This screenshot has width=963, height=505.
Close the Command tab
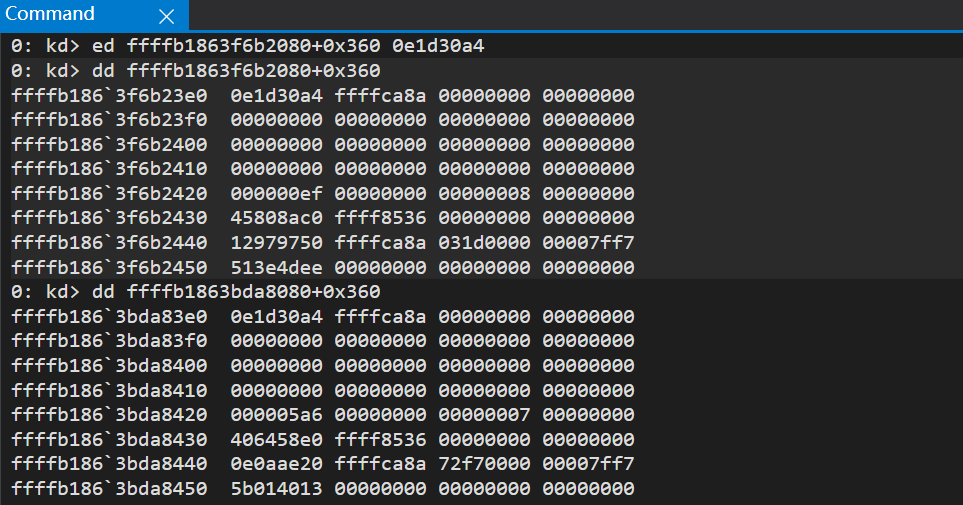point(166,16)
